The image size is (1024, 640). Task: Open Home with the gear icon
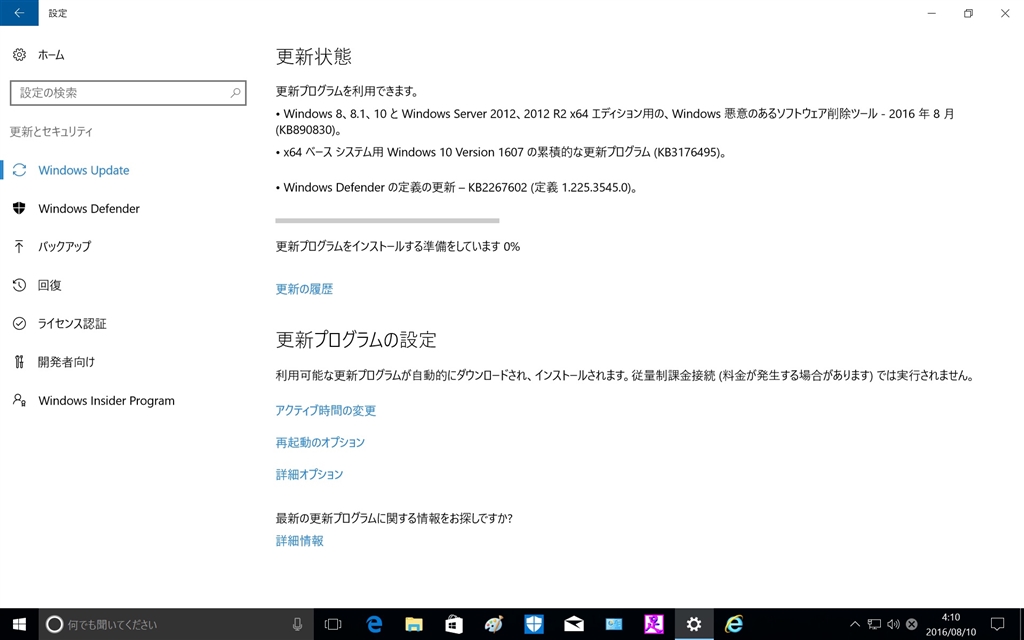[39, 55]
